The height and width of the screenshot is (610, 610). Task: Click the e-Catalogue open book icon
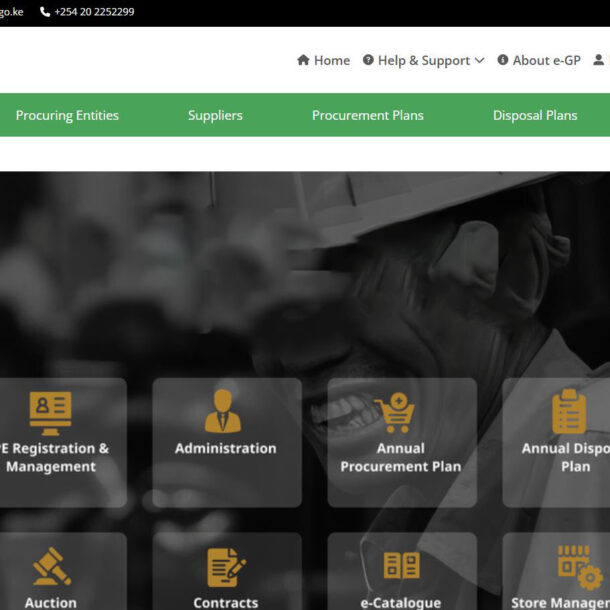[x=402, y=565]
